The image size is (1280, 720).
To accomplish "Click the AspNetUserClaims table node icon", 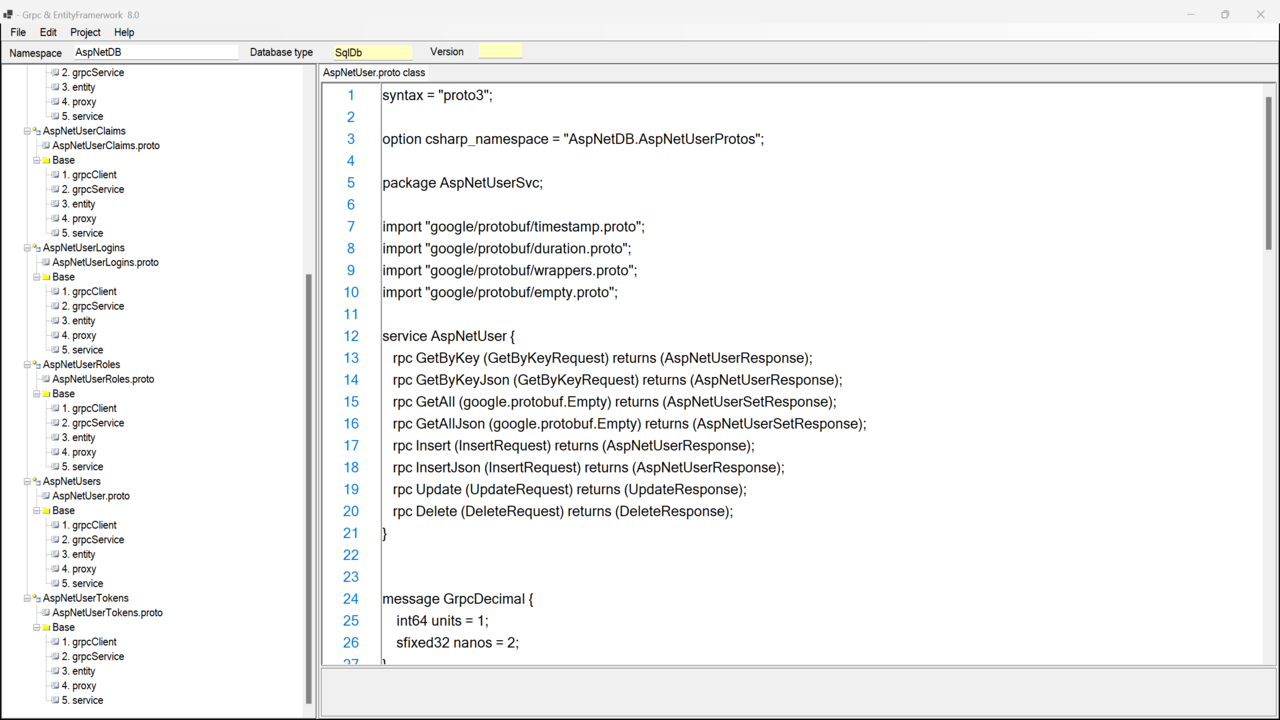I will [x=36, y=131].
